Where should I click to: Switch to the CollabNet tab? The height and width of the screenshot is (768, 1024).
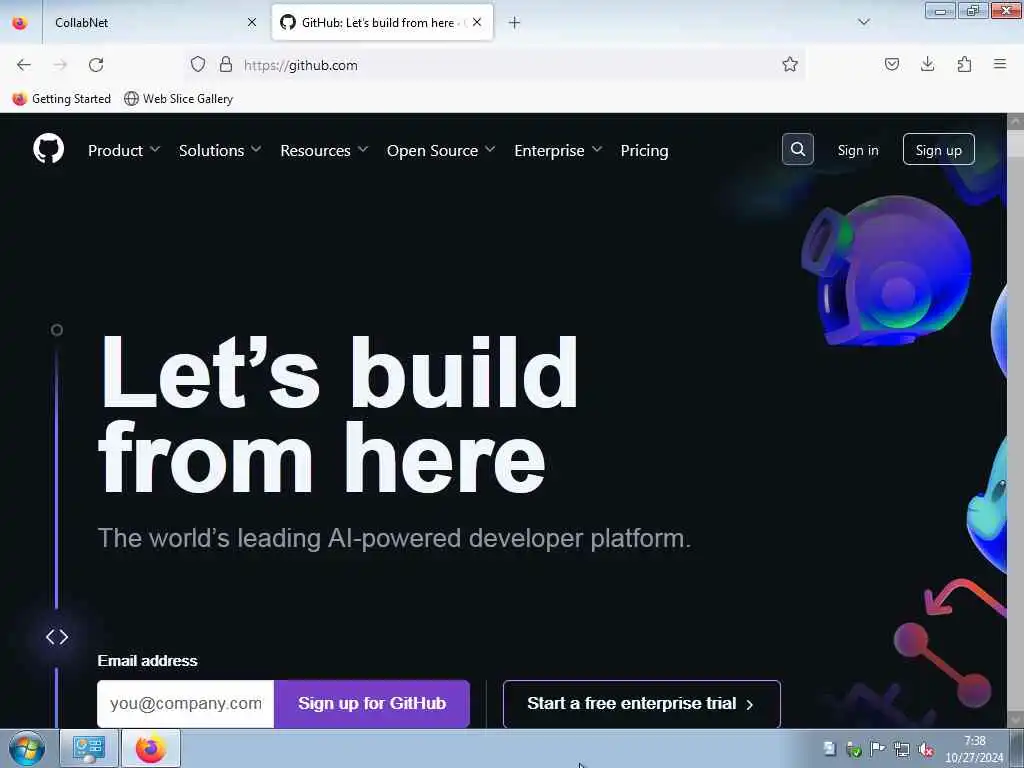click(153, 22)
